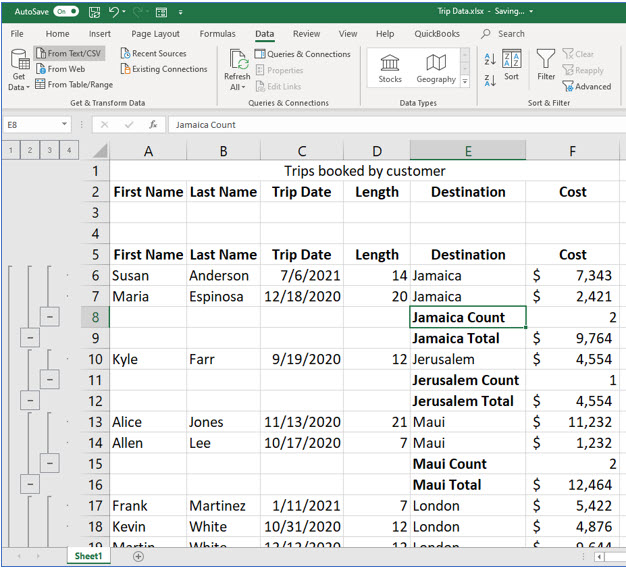Sort A to Z ascending
This screenshot has height=568, width=626.
[490, 59]
